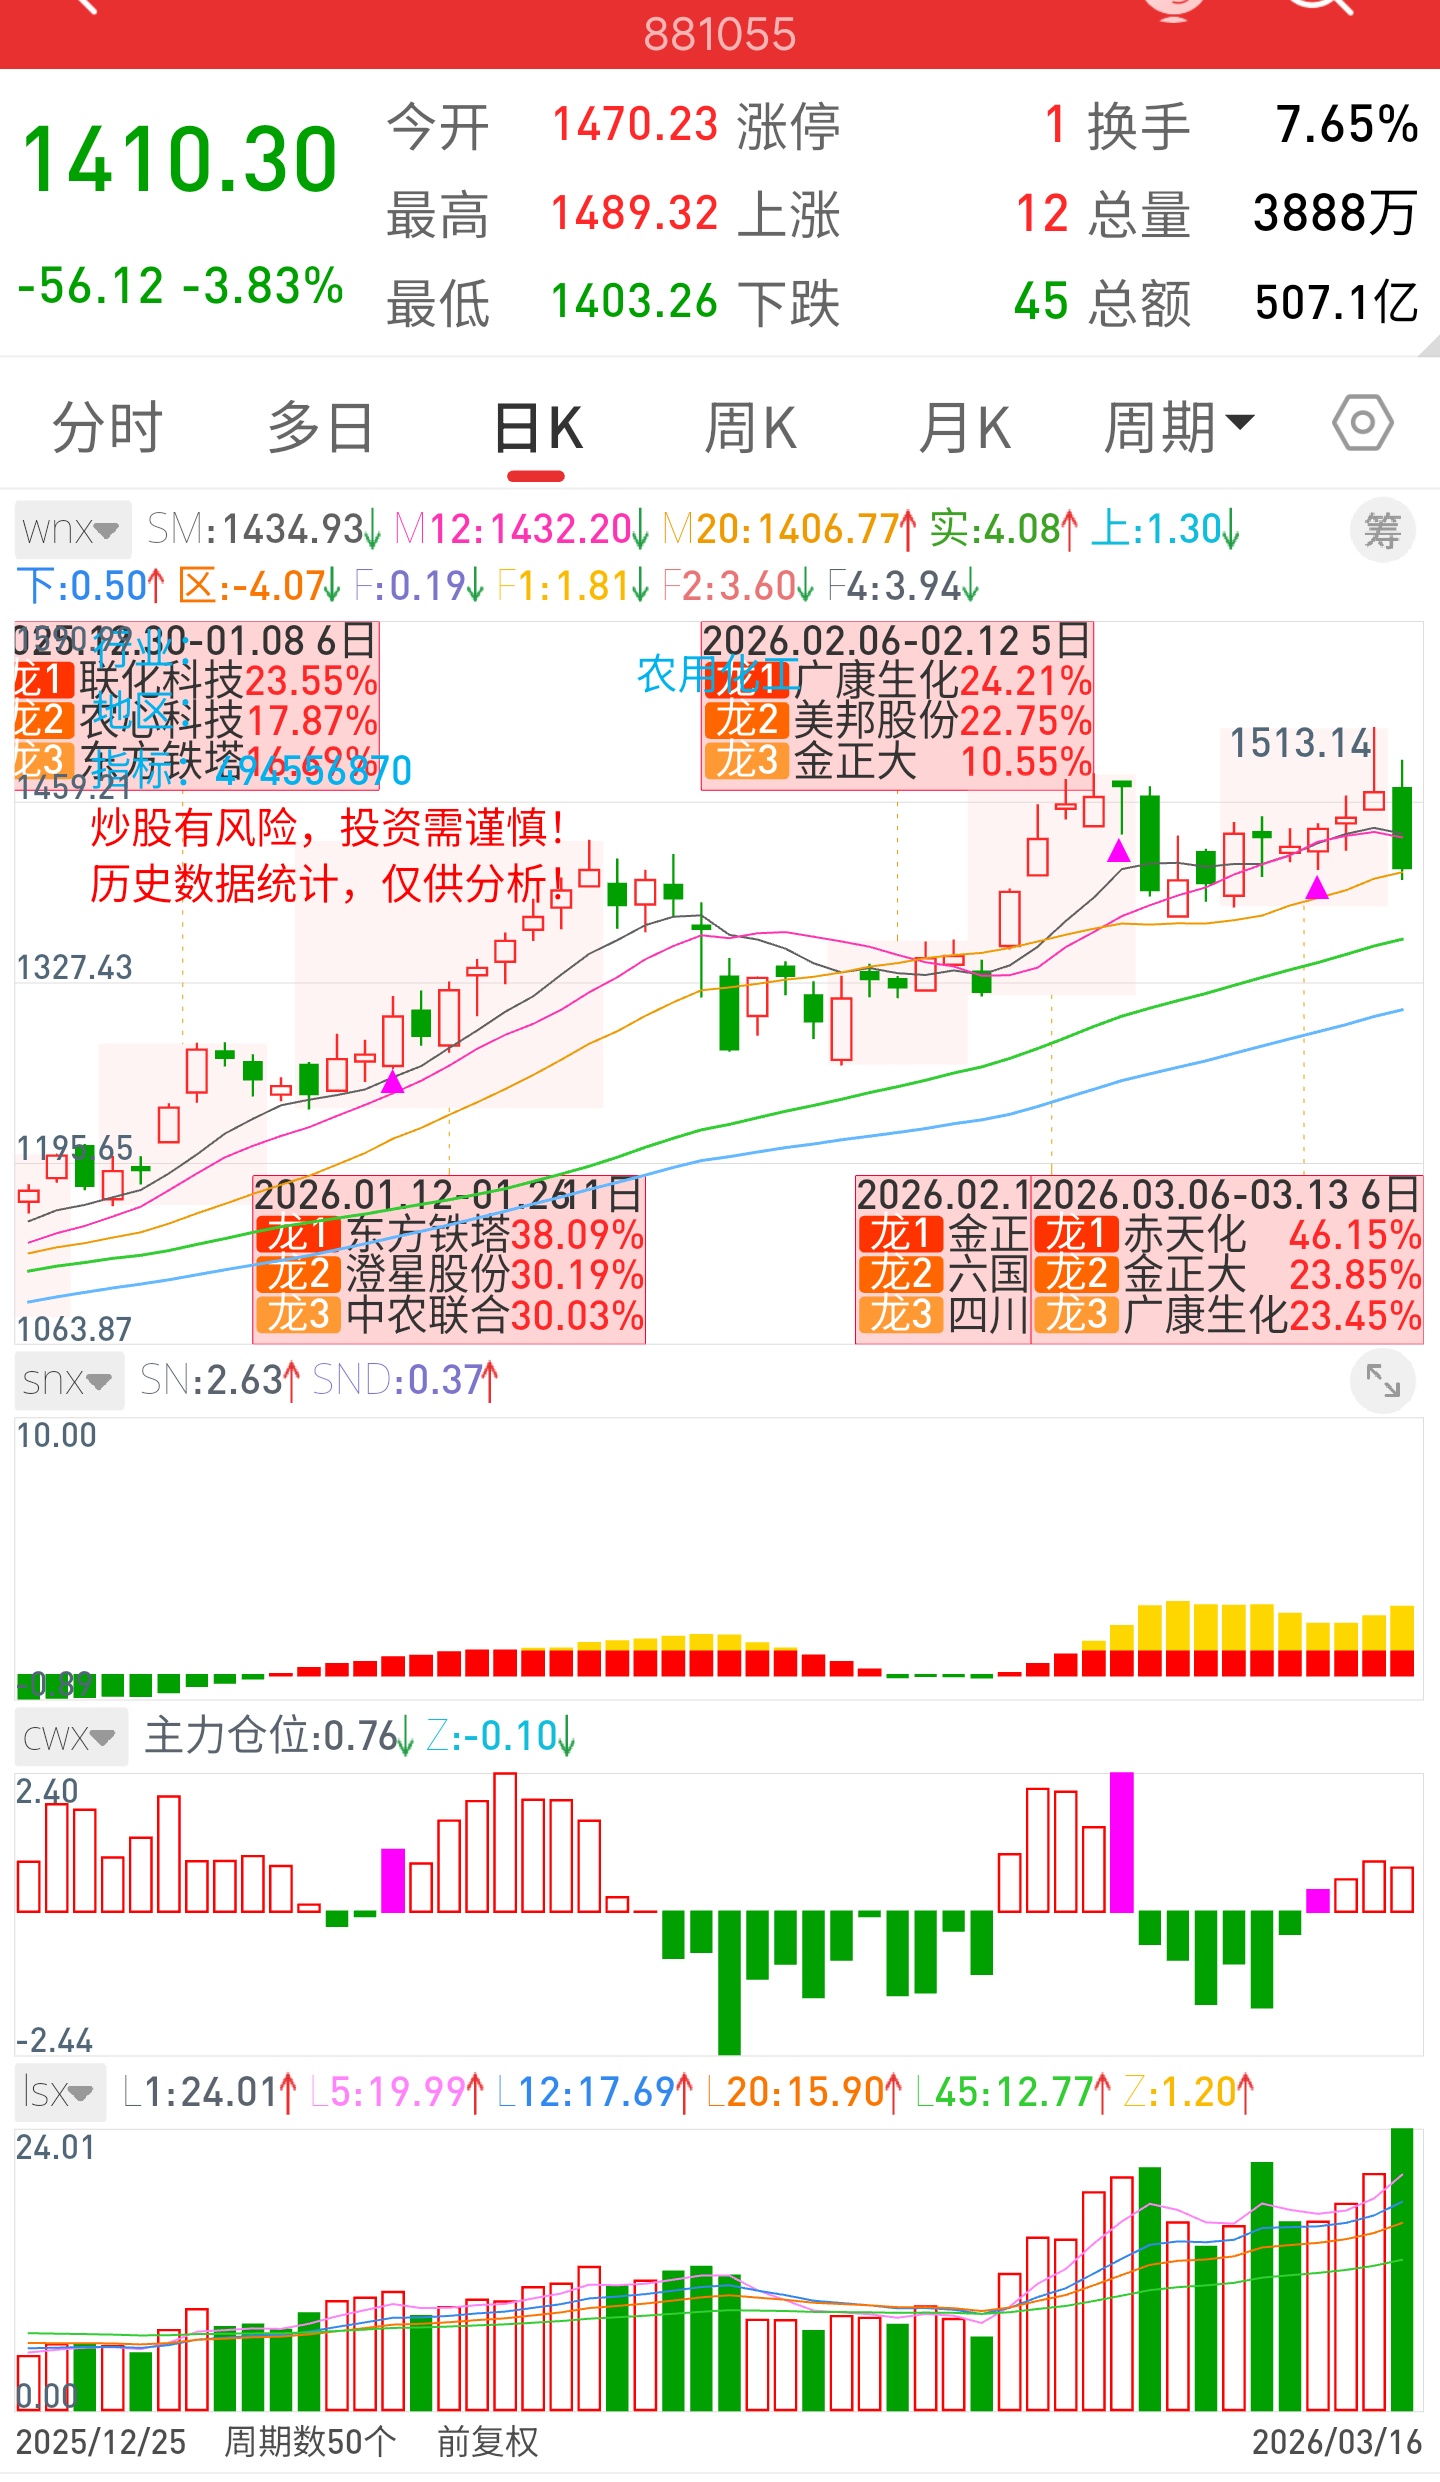Open the wnx indicator dropdown

pyautogui.click(x=72, y=529)
